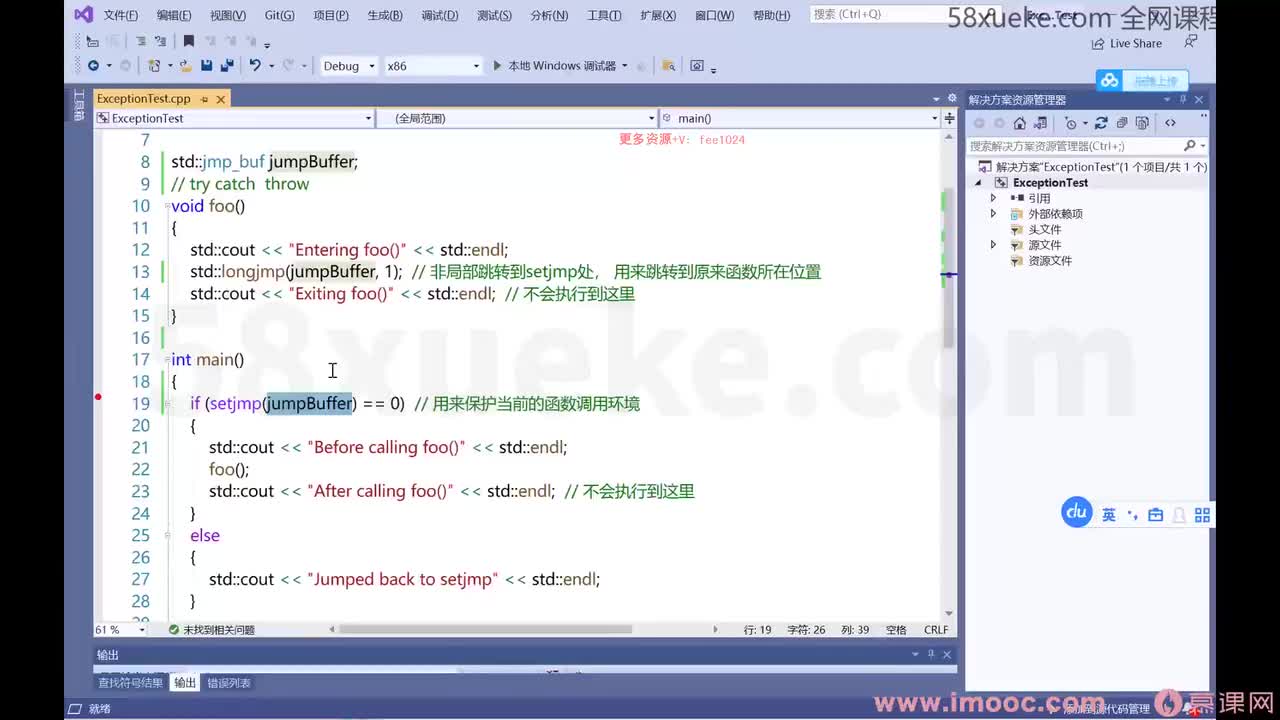Click the sync/refresh icon in Solution Explorer
This screenshot has width=1280, height=720.
click(x=1101, y=123)
